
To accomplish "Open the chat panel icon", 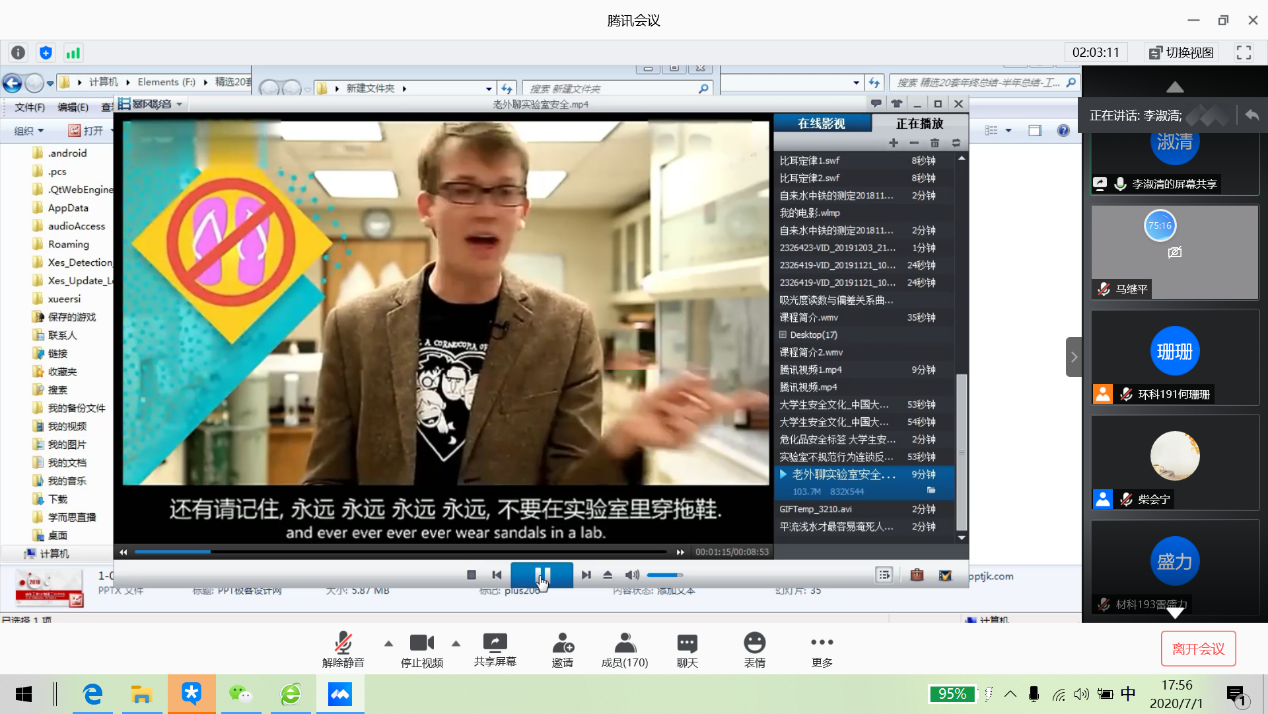I will [687, 643].
